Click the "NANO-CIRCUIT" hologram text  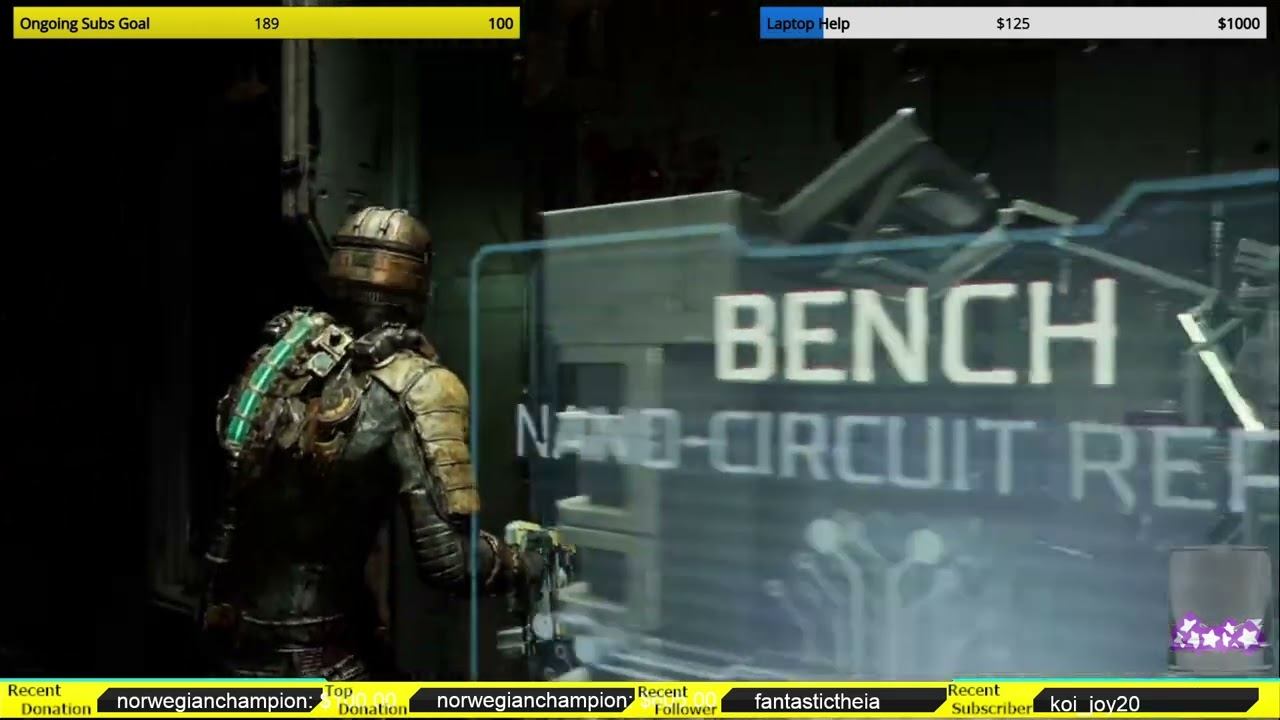(774, 444)
